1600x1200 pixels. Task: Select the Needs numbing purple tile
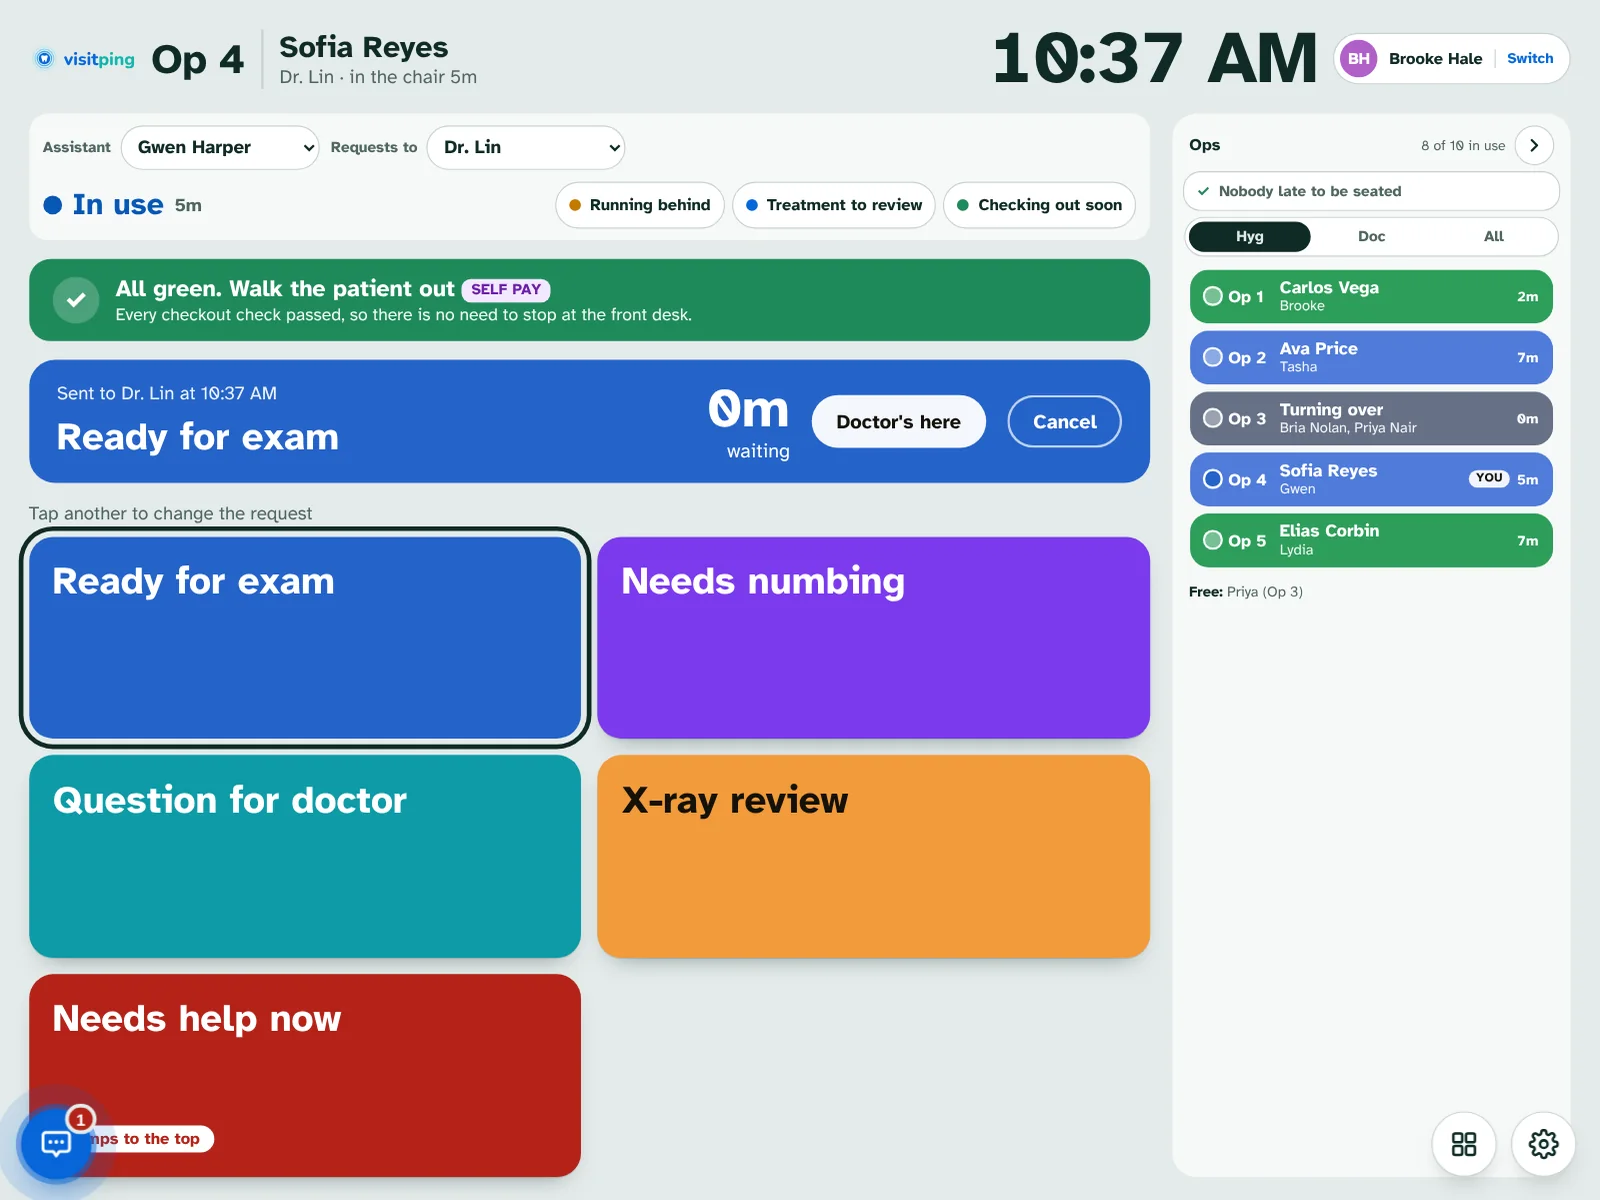873,638
